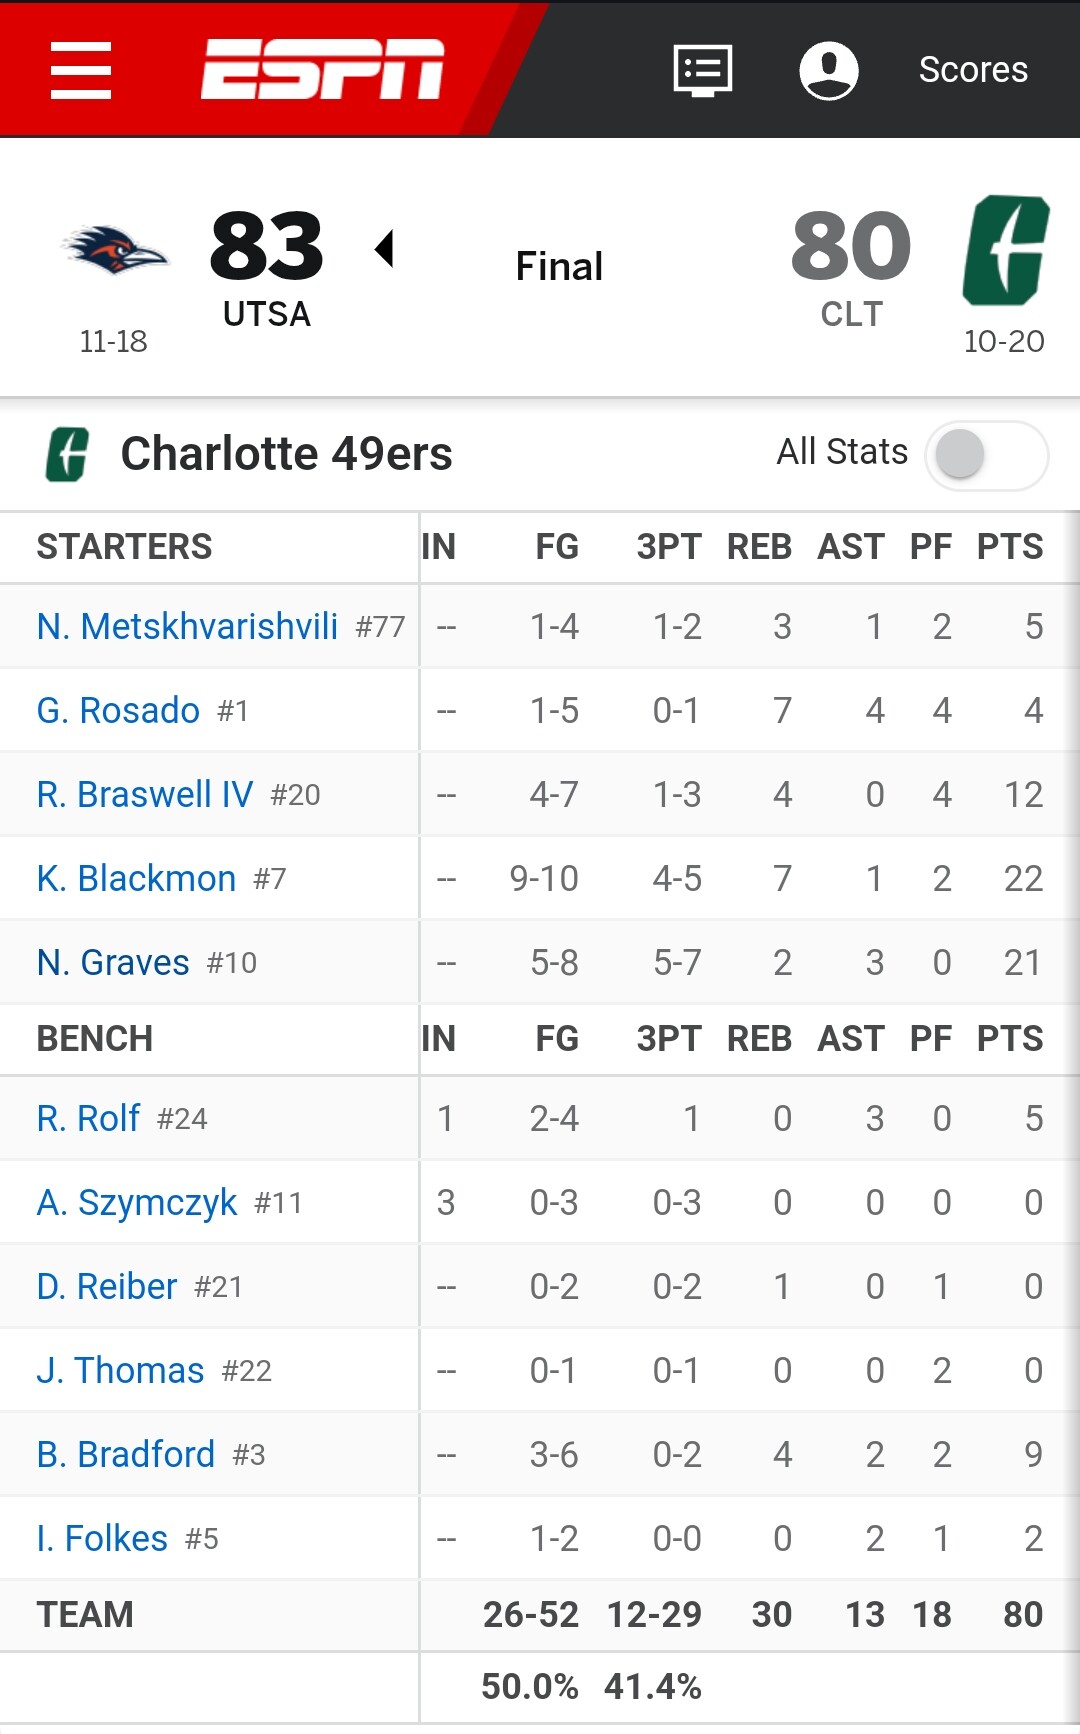Tap the UTSA Roadrunners team logo
Screen dimensions: 1080x1734
click(114, 250)
